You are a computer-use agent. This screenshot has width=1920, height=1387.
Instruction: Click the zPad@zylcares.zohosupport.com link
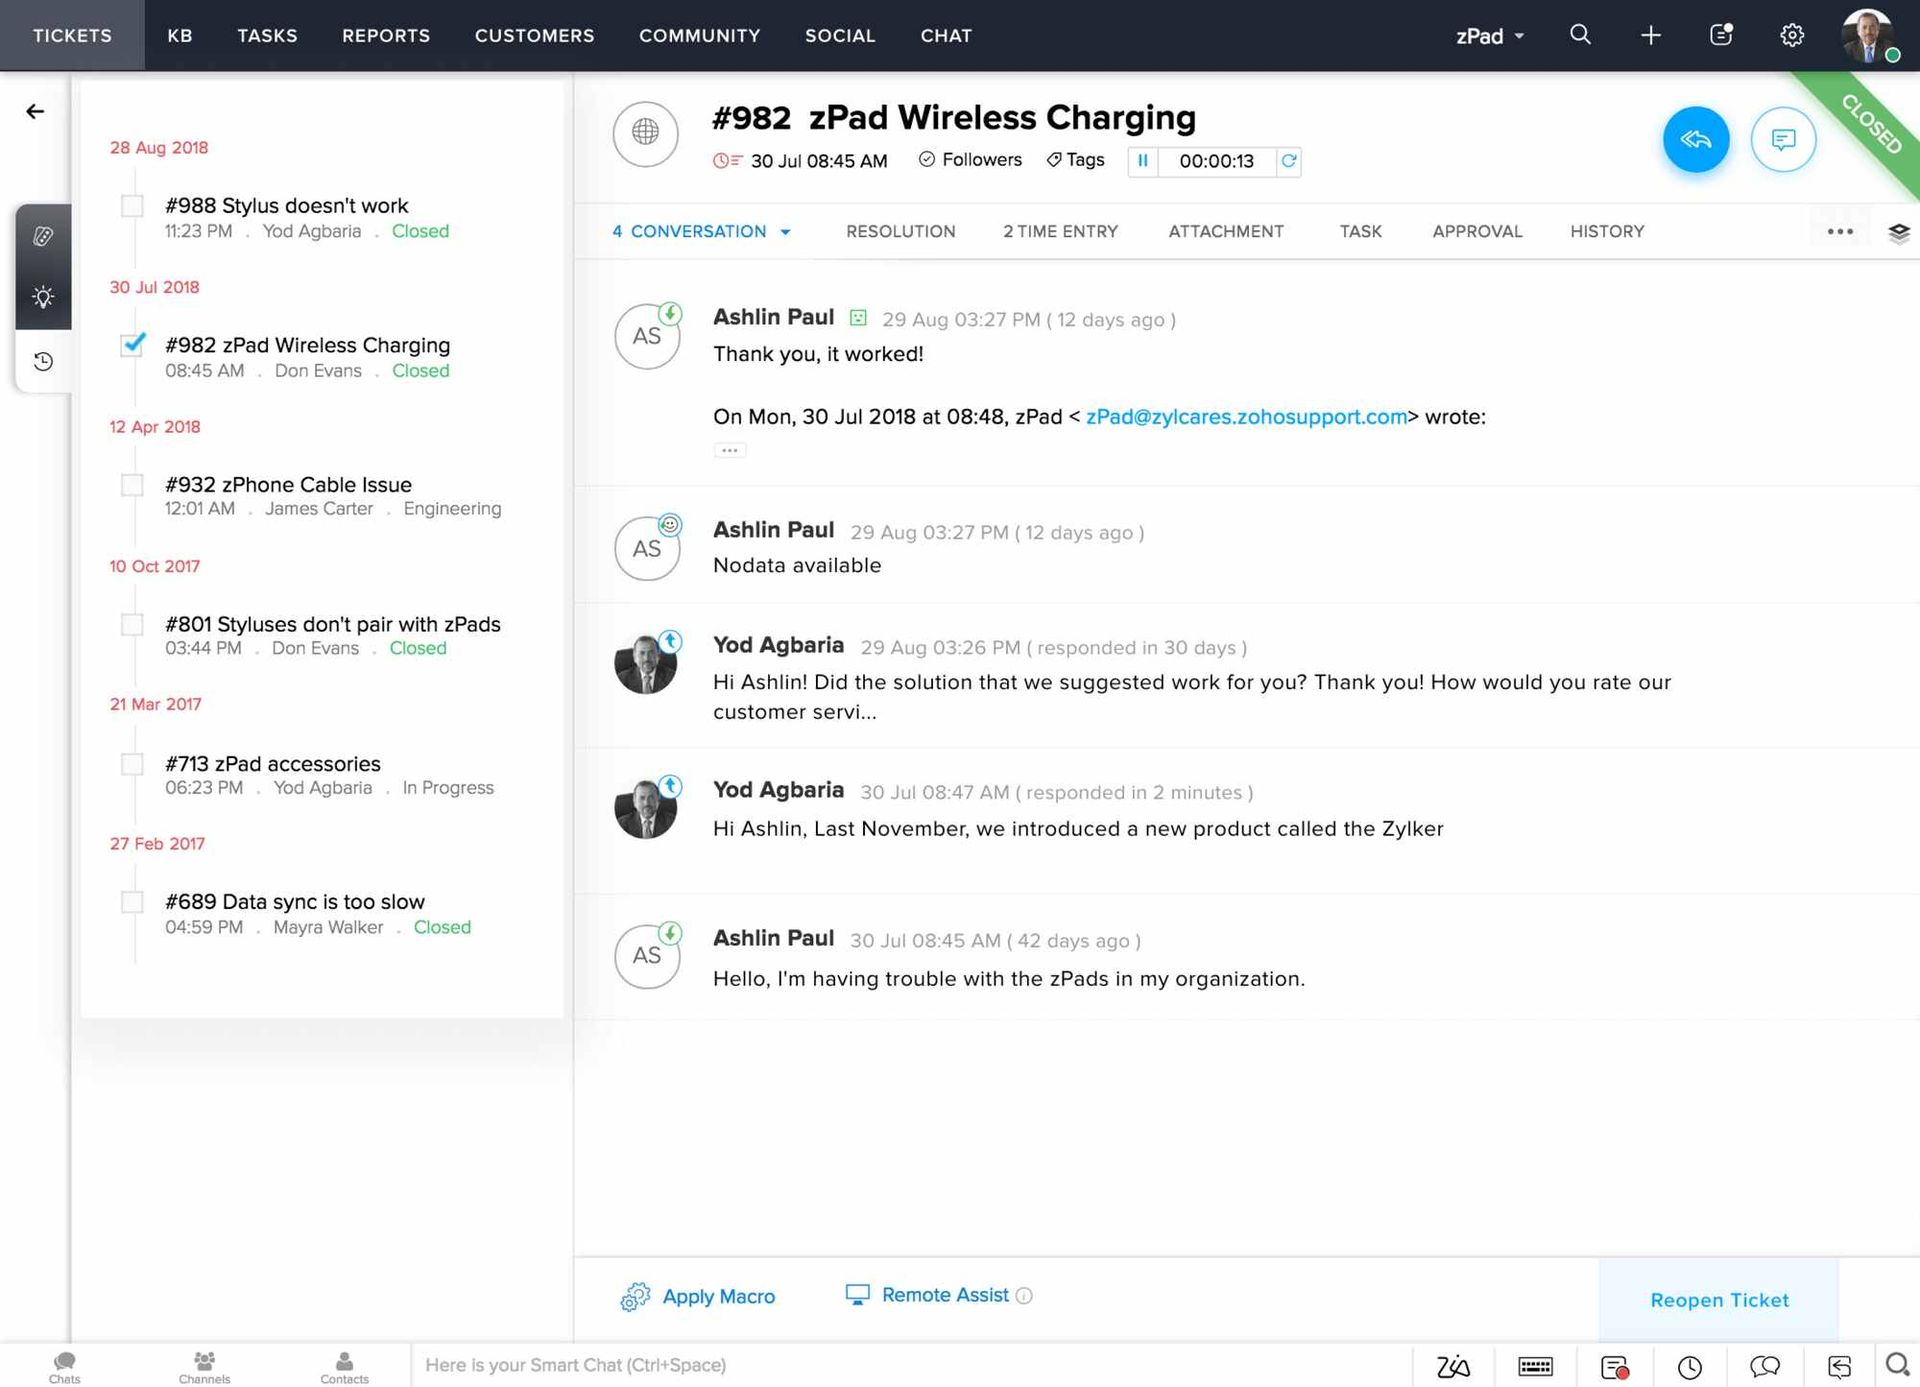[x=1246, y=416]
